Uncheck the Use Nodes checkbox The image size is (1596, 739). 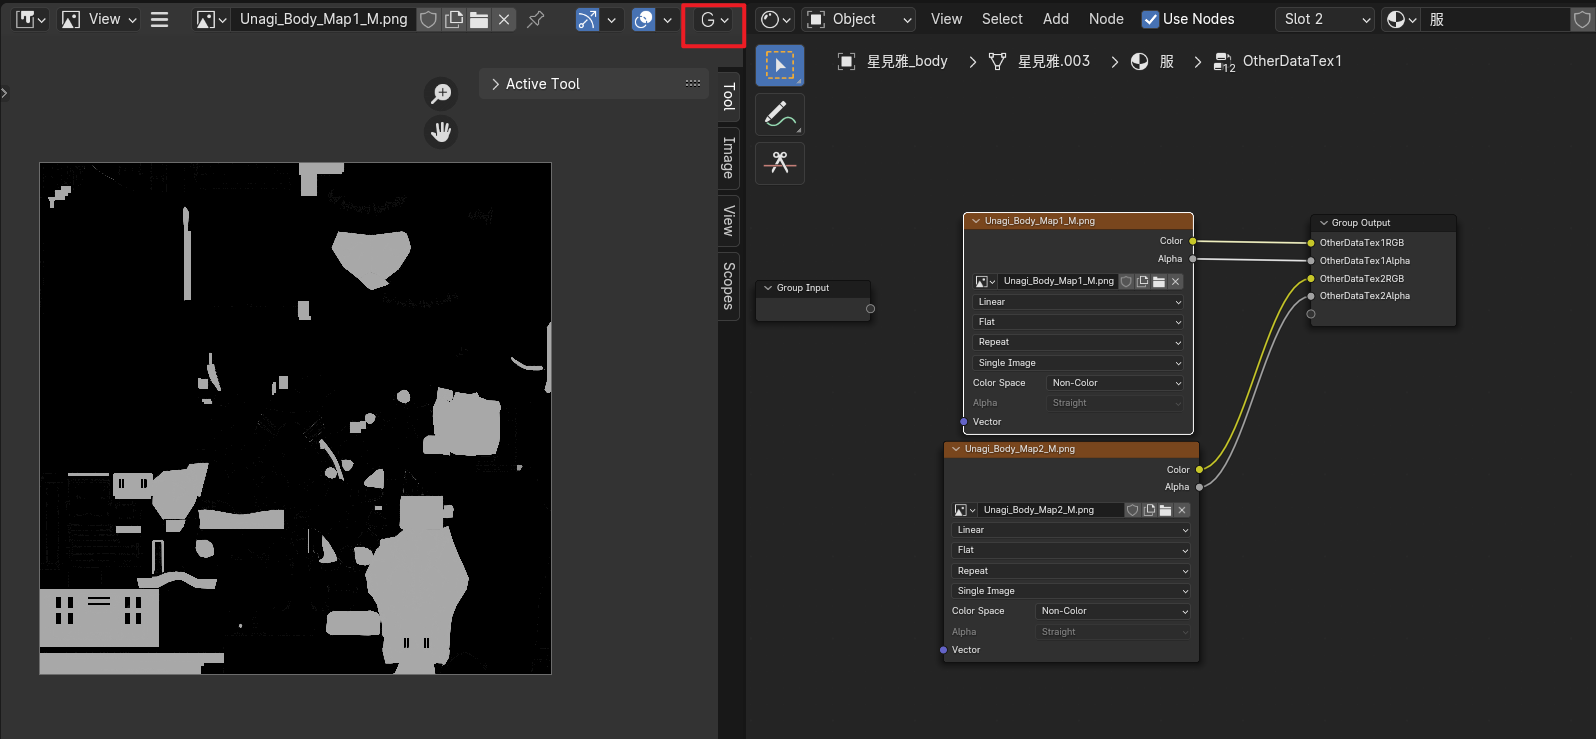pyautogui.click(x=1150, y=19)
